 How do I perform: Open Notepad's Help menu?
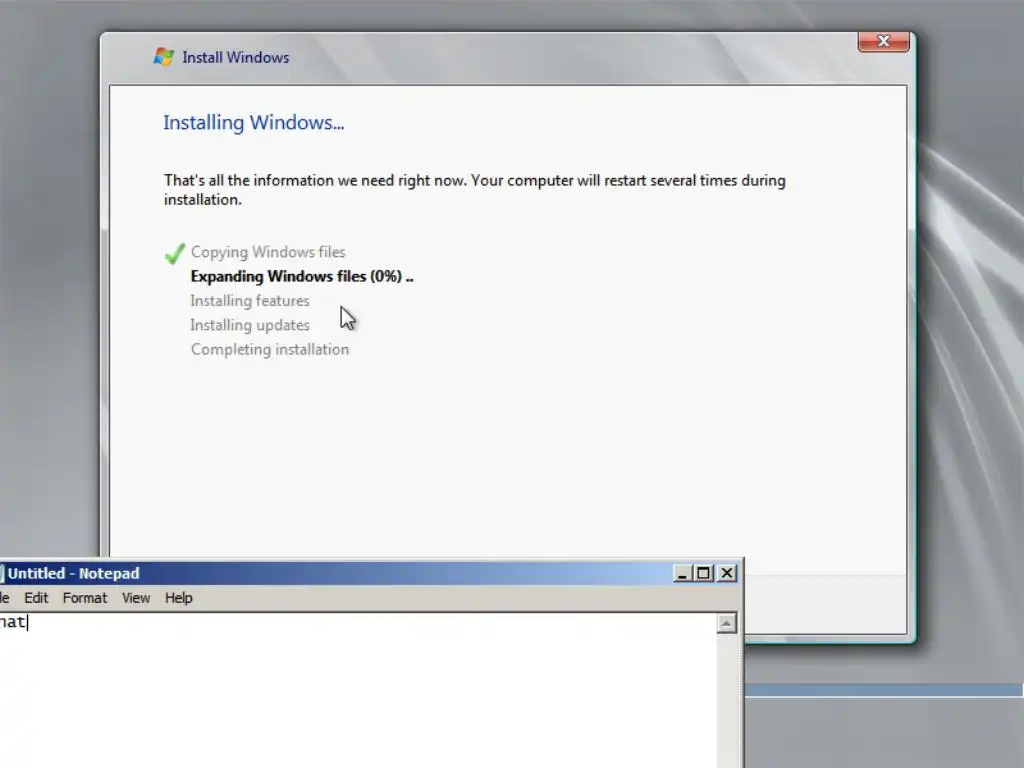coord(178,598)
